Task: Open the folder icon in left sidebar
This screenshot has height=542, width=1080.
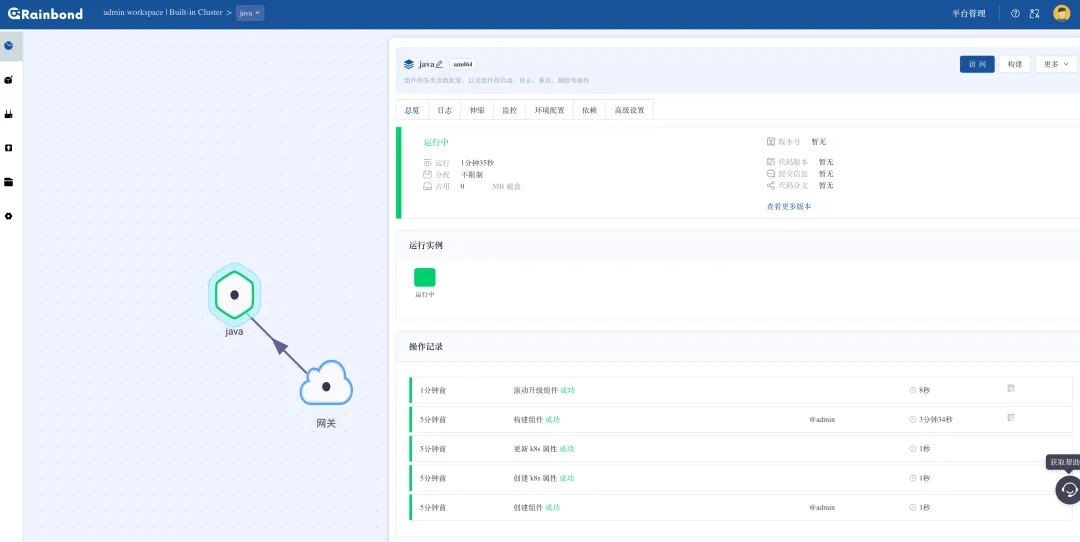Action: [x=9, y=182]
